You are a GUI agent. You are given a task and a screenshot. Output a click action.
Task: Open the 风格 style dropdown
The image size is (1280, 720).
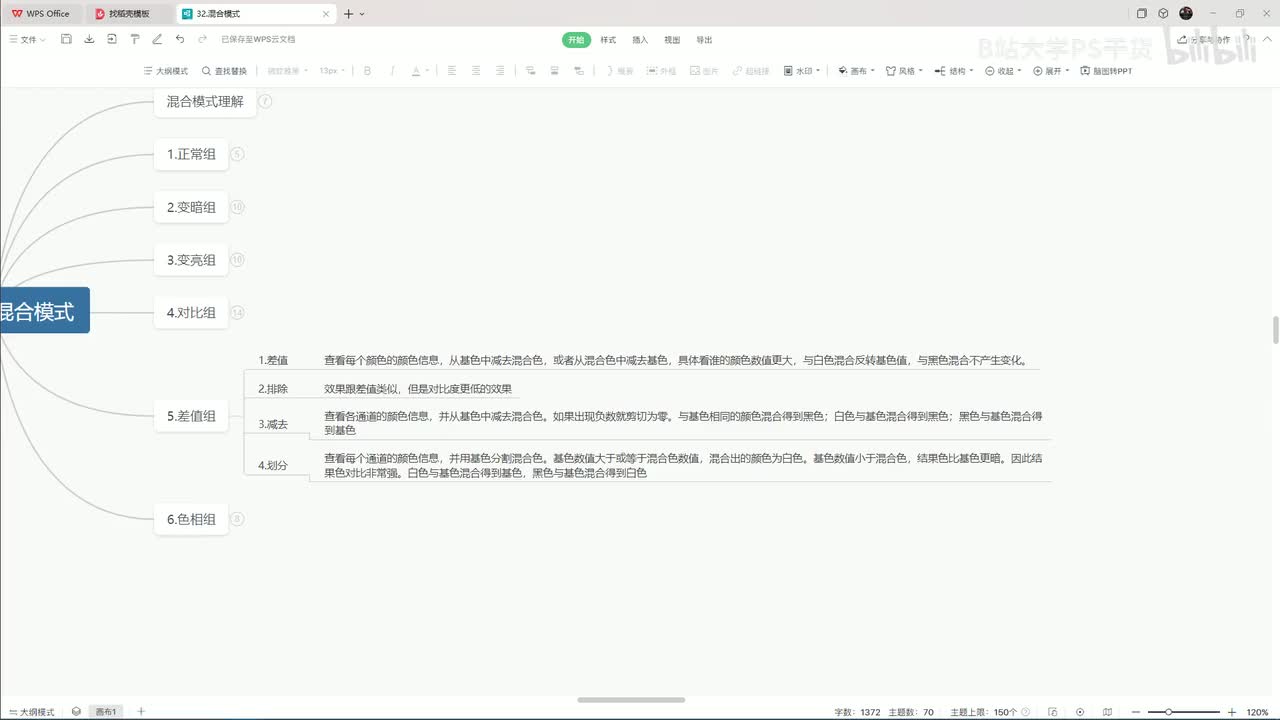(906, 71)
